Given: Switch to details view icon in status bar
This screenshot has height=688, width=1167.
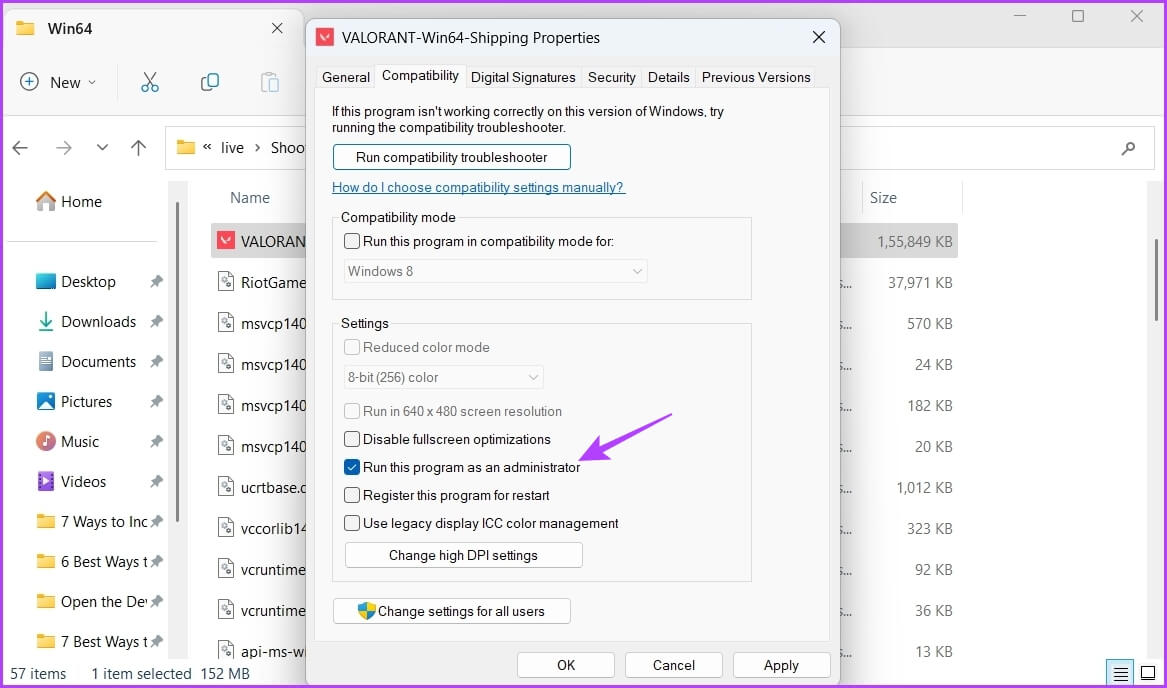Looking at the screenshot, I should (x=1120, y=674).
